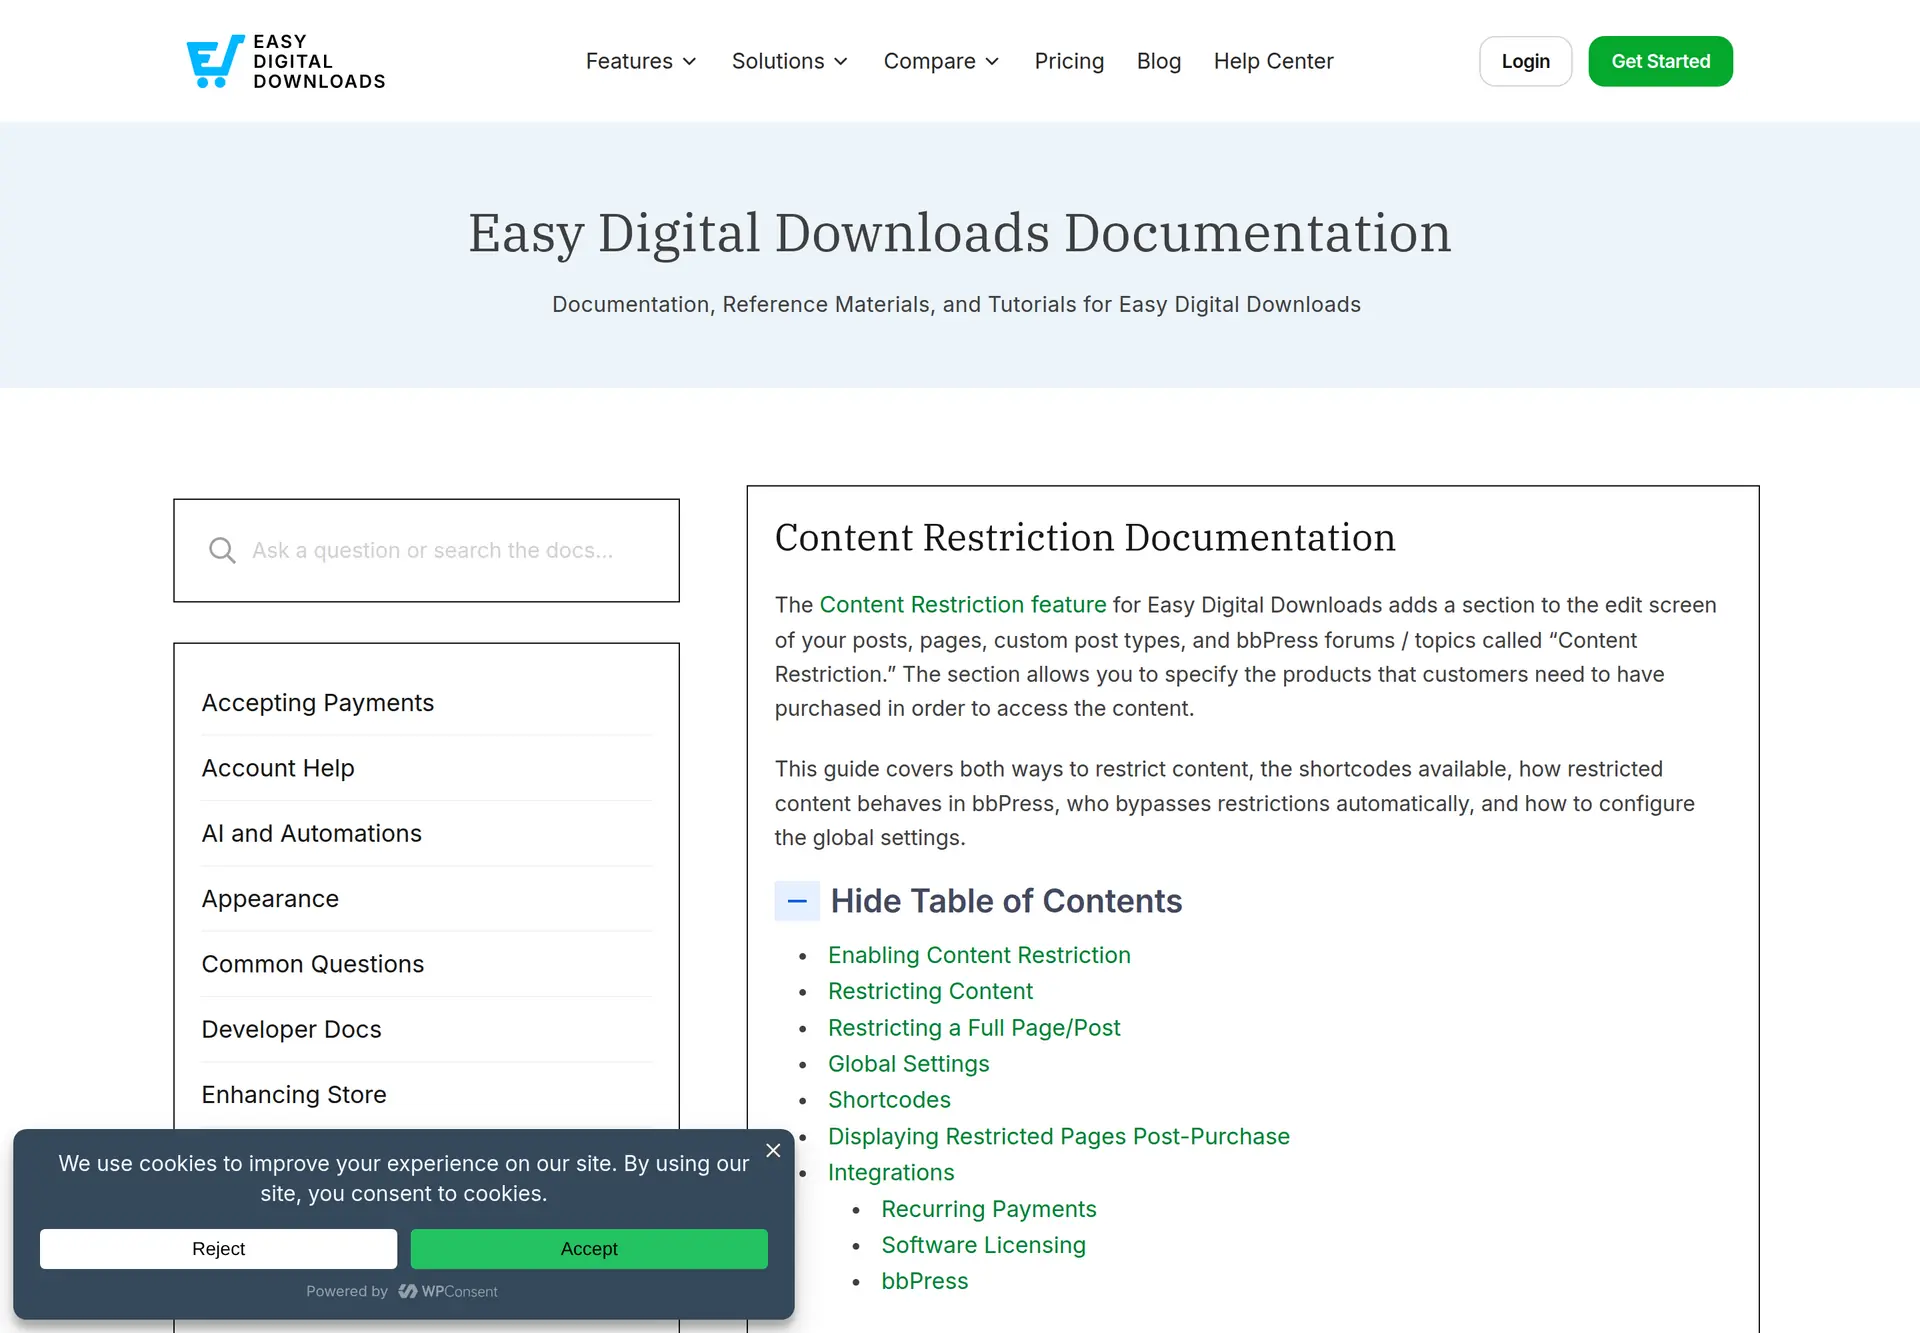Viewport: 1920px width, 1333px height.
Task: Select AI and Automations category
Action: (312, 833)
